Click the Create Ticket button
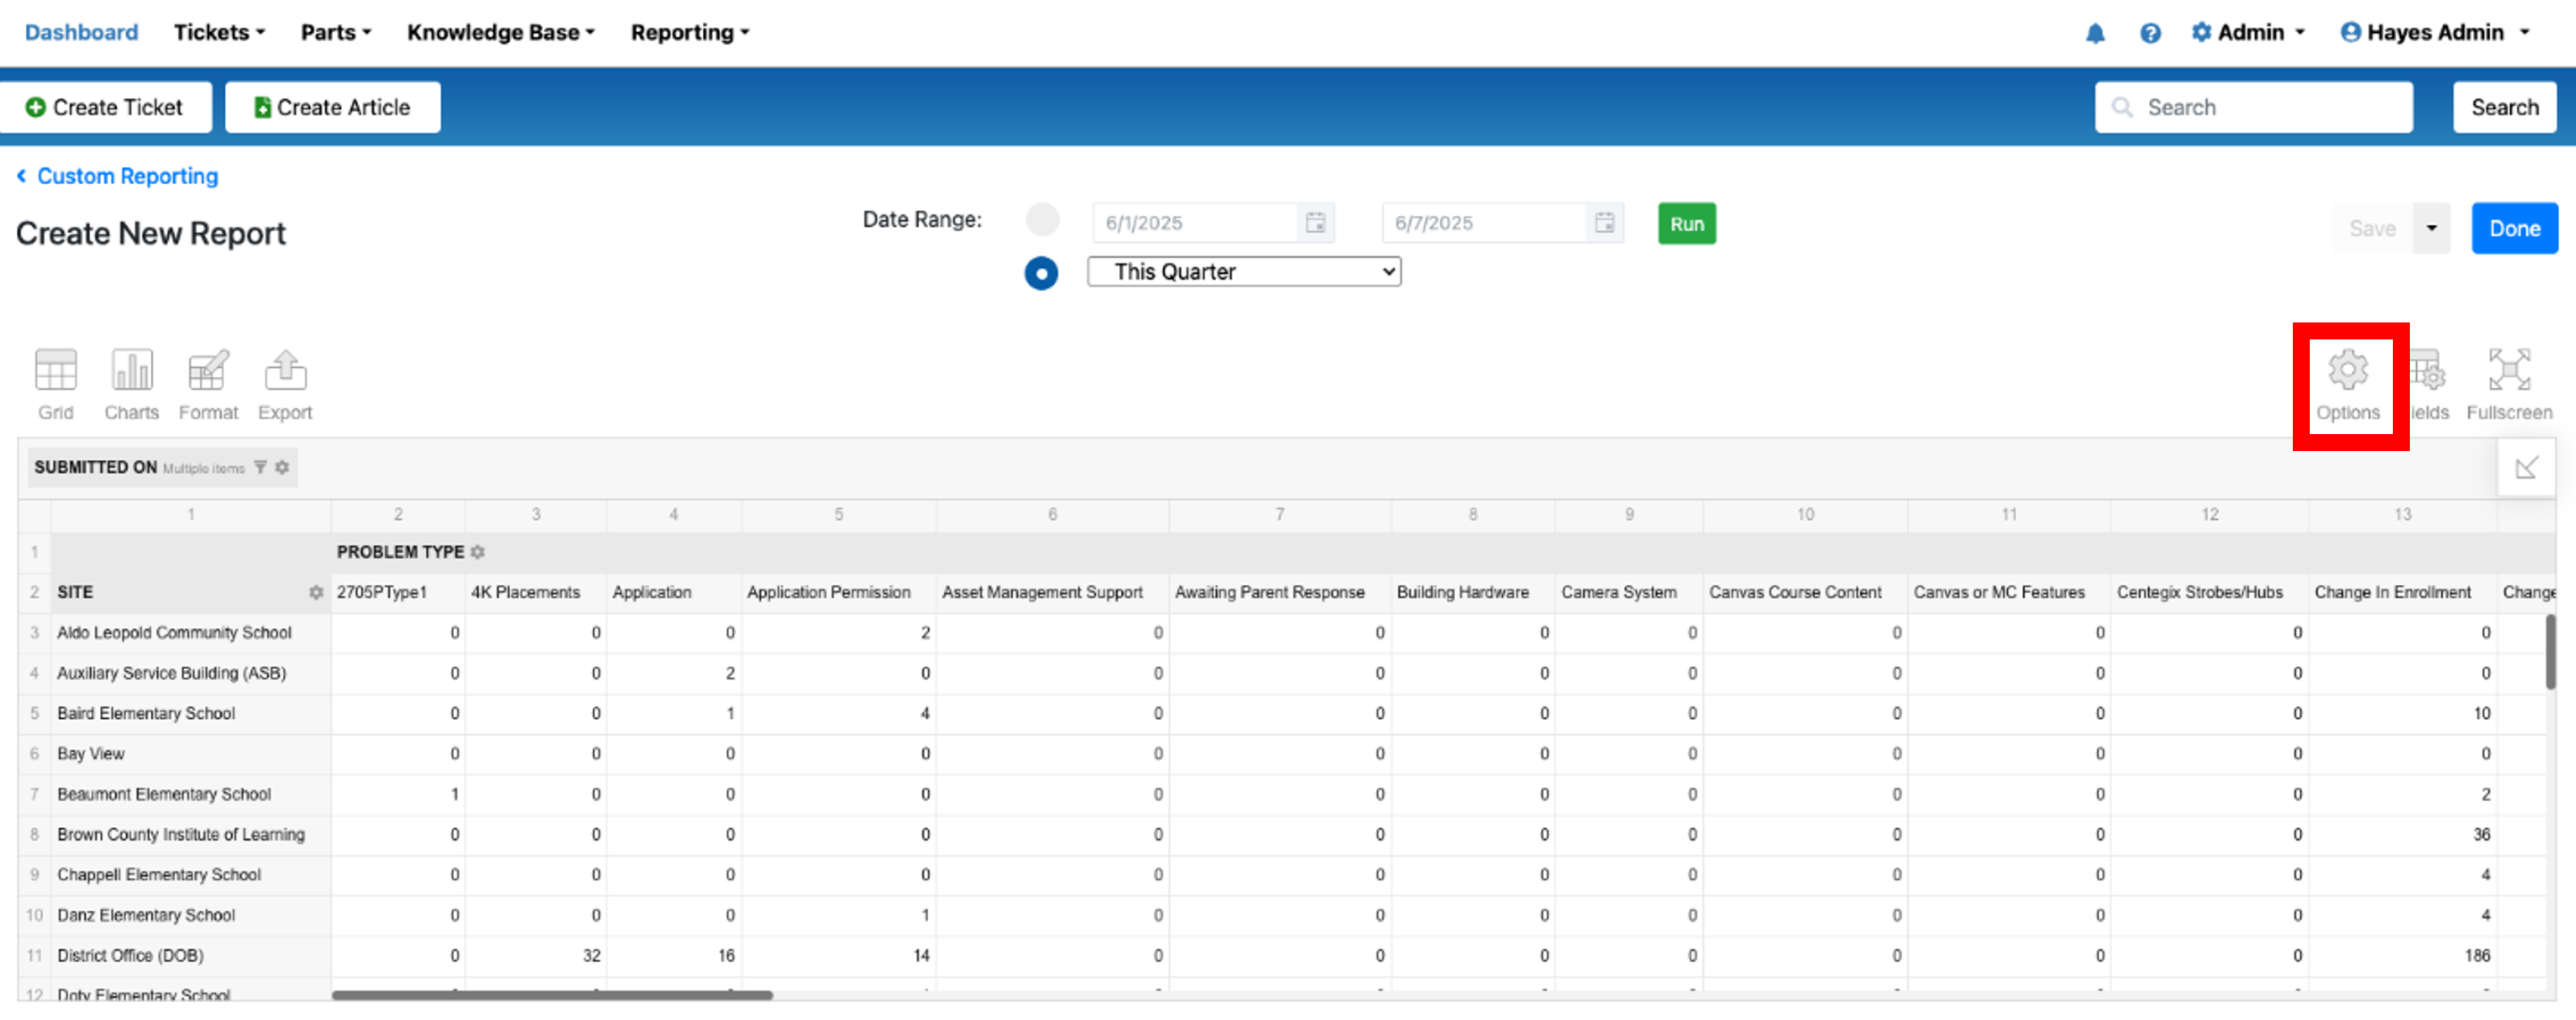 (105, 107)
